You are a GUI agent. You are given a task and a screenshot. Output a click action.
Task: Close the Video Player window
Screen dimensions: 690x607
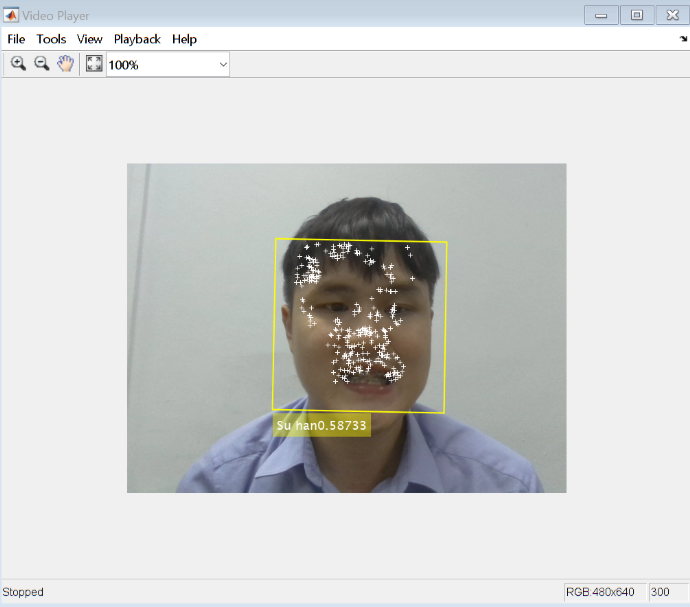[672, 15]
